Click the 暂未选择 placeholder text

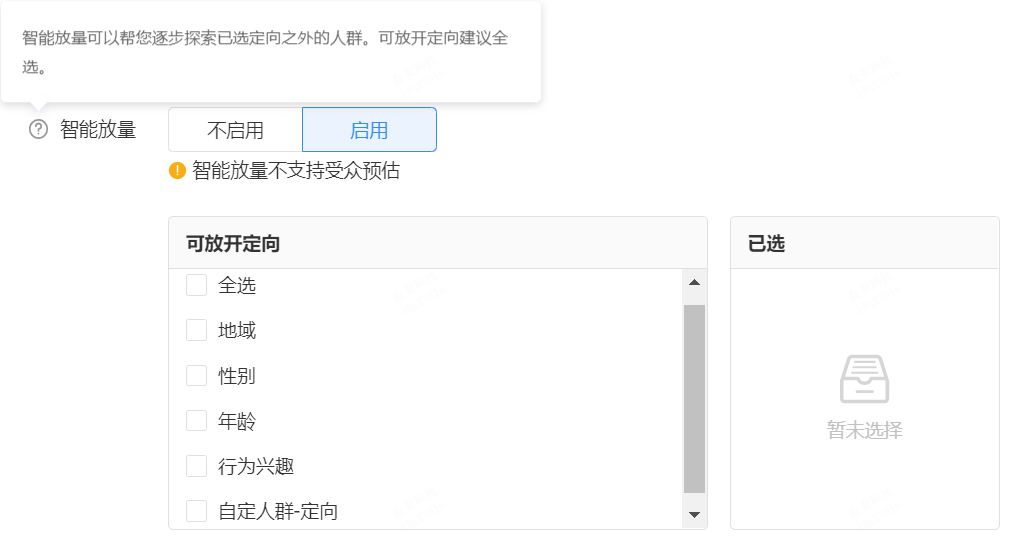click(864, 431)
